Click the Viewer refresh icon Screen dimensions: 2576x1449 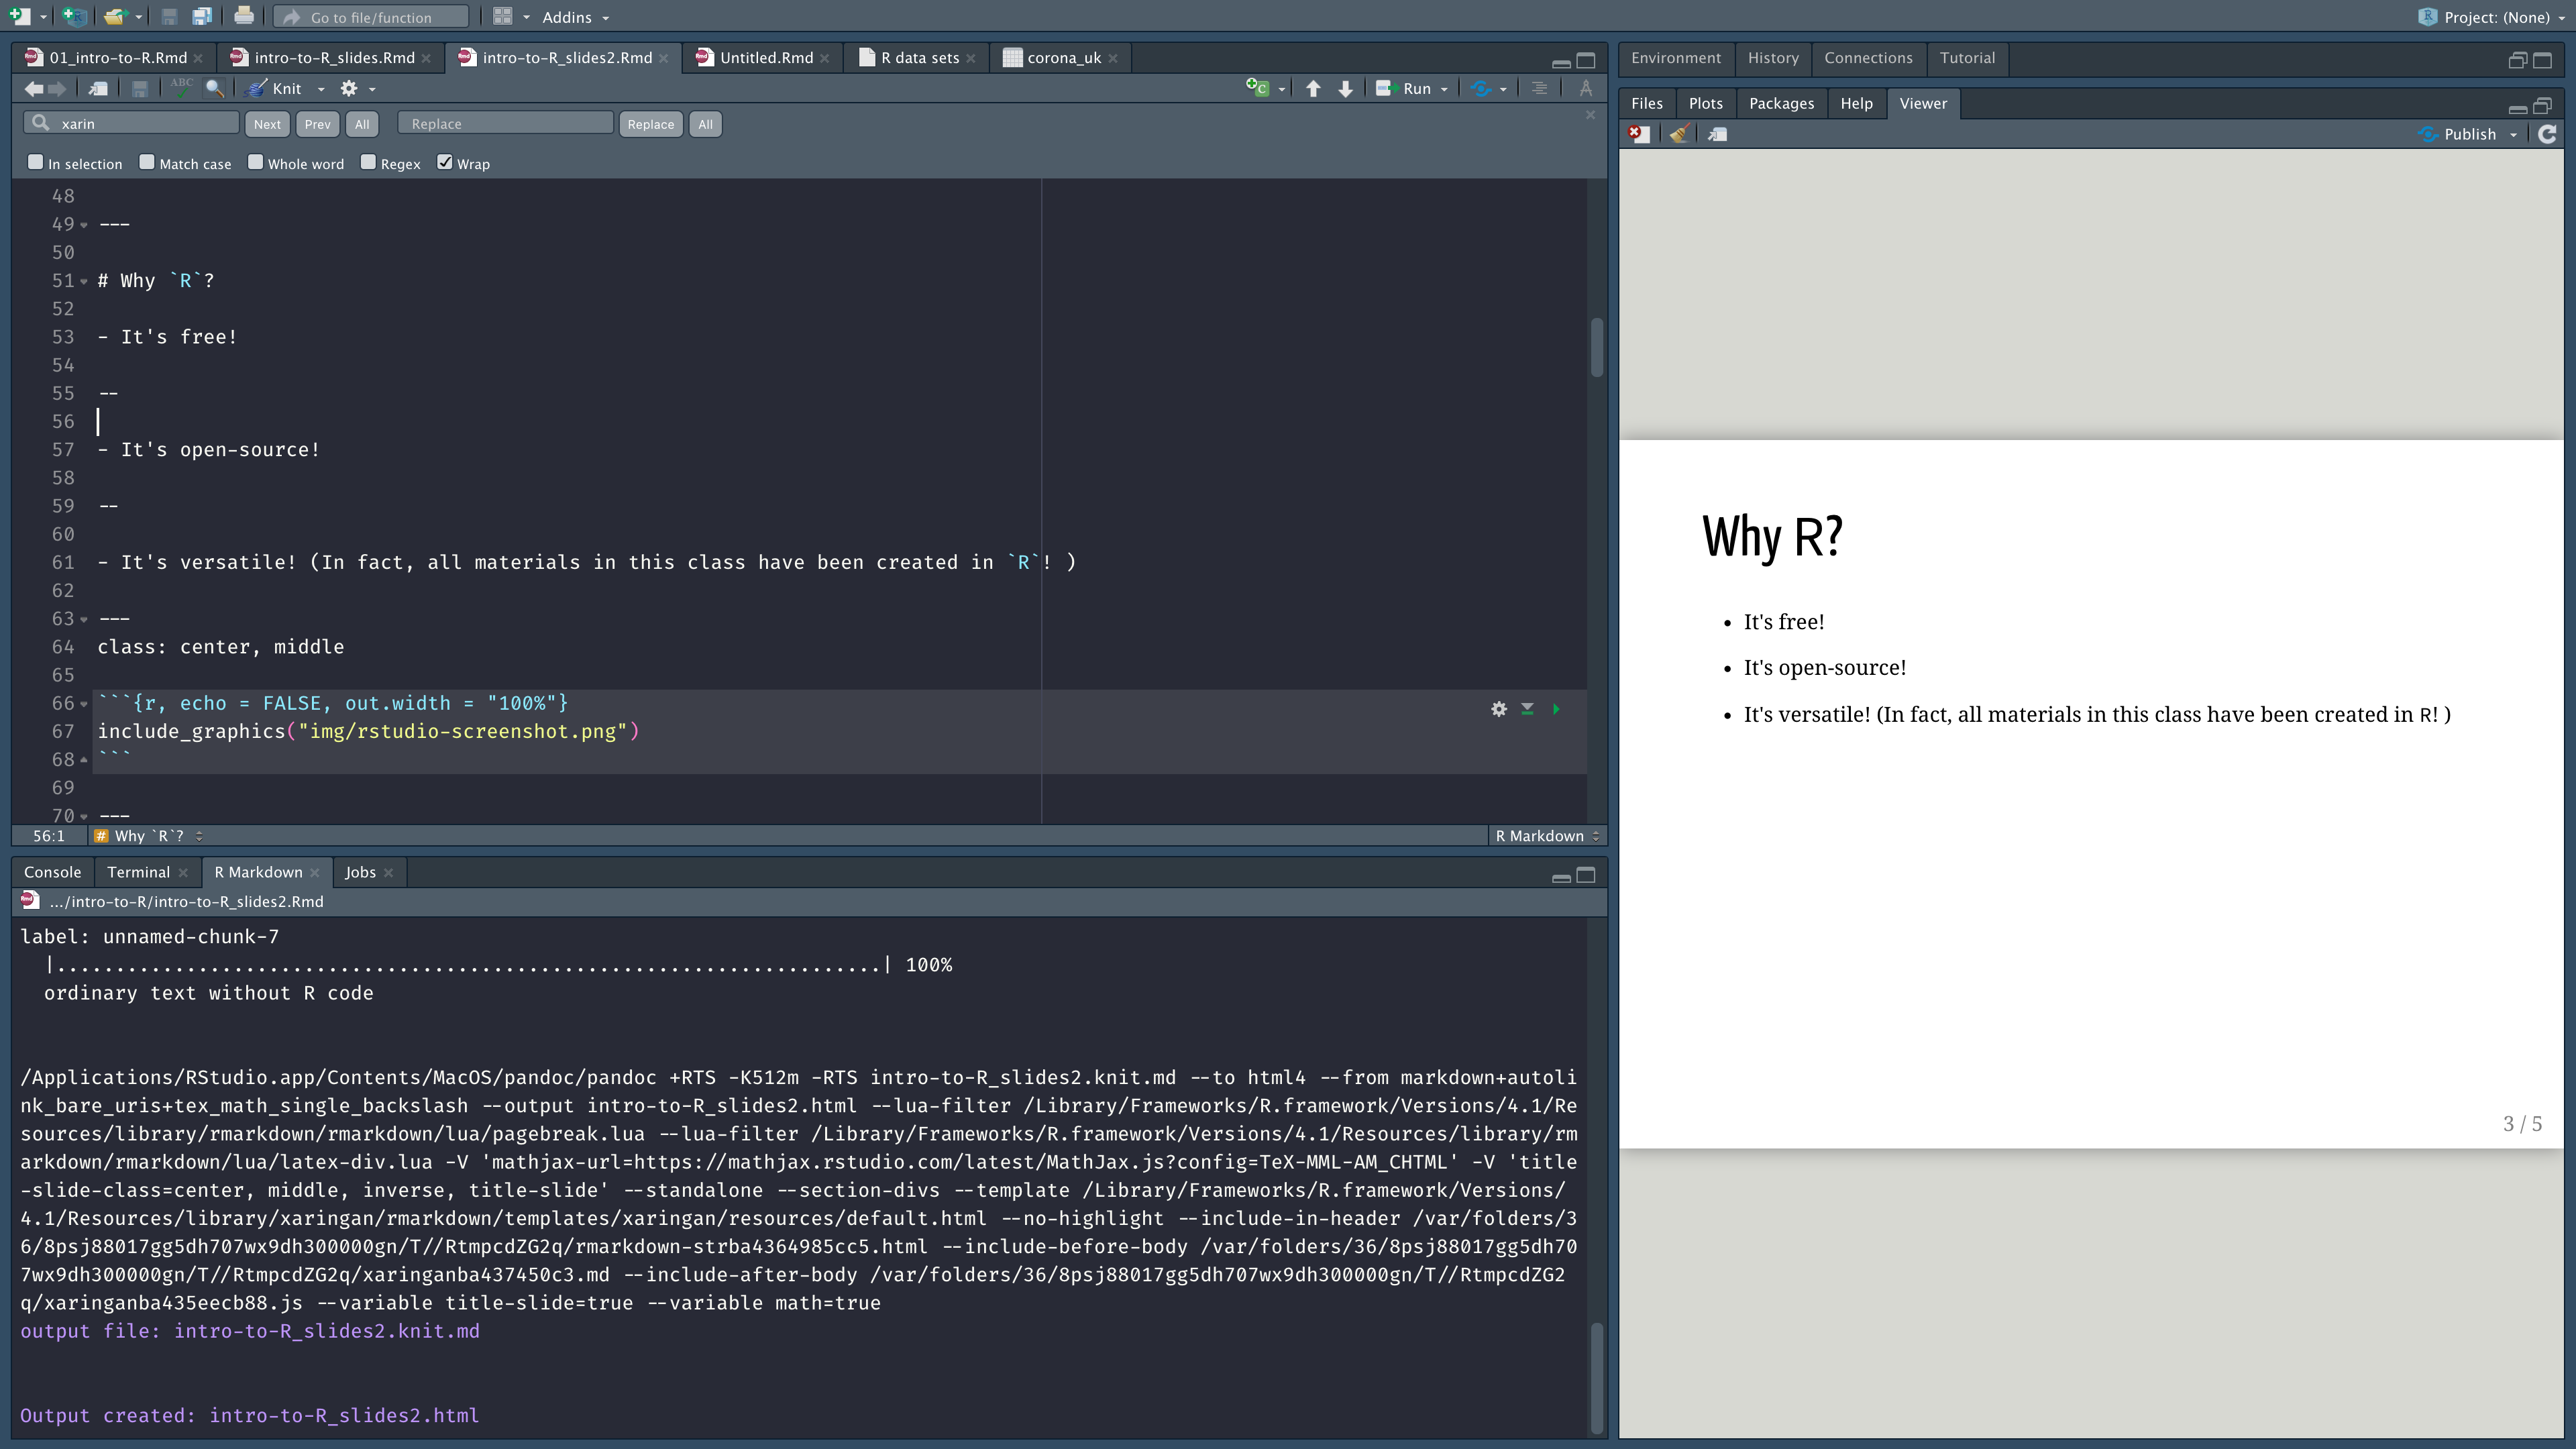coord(2547,134)
